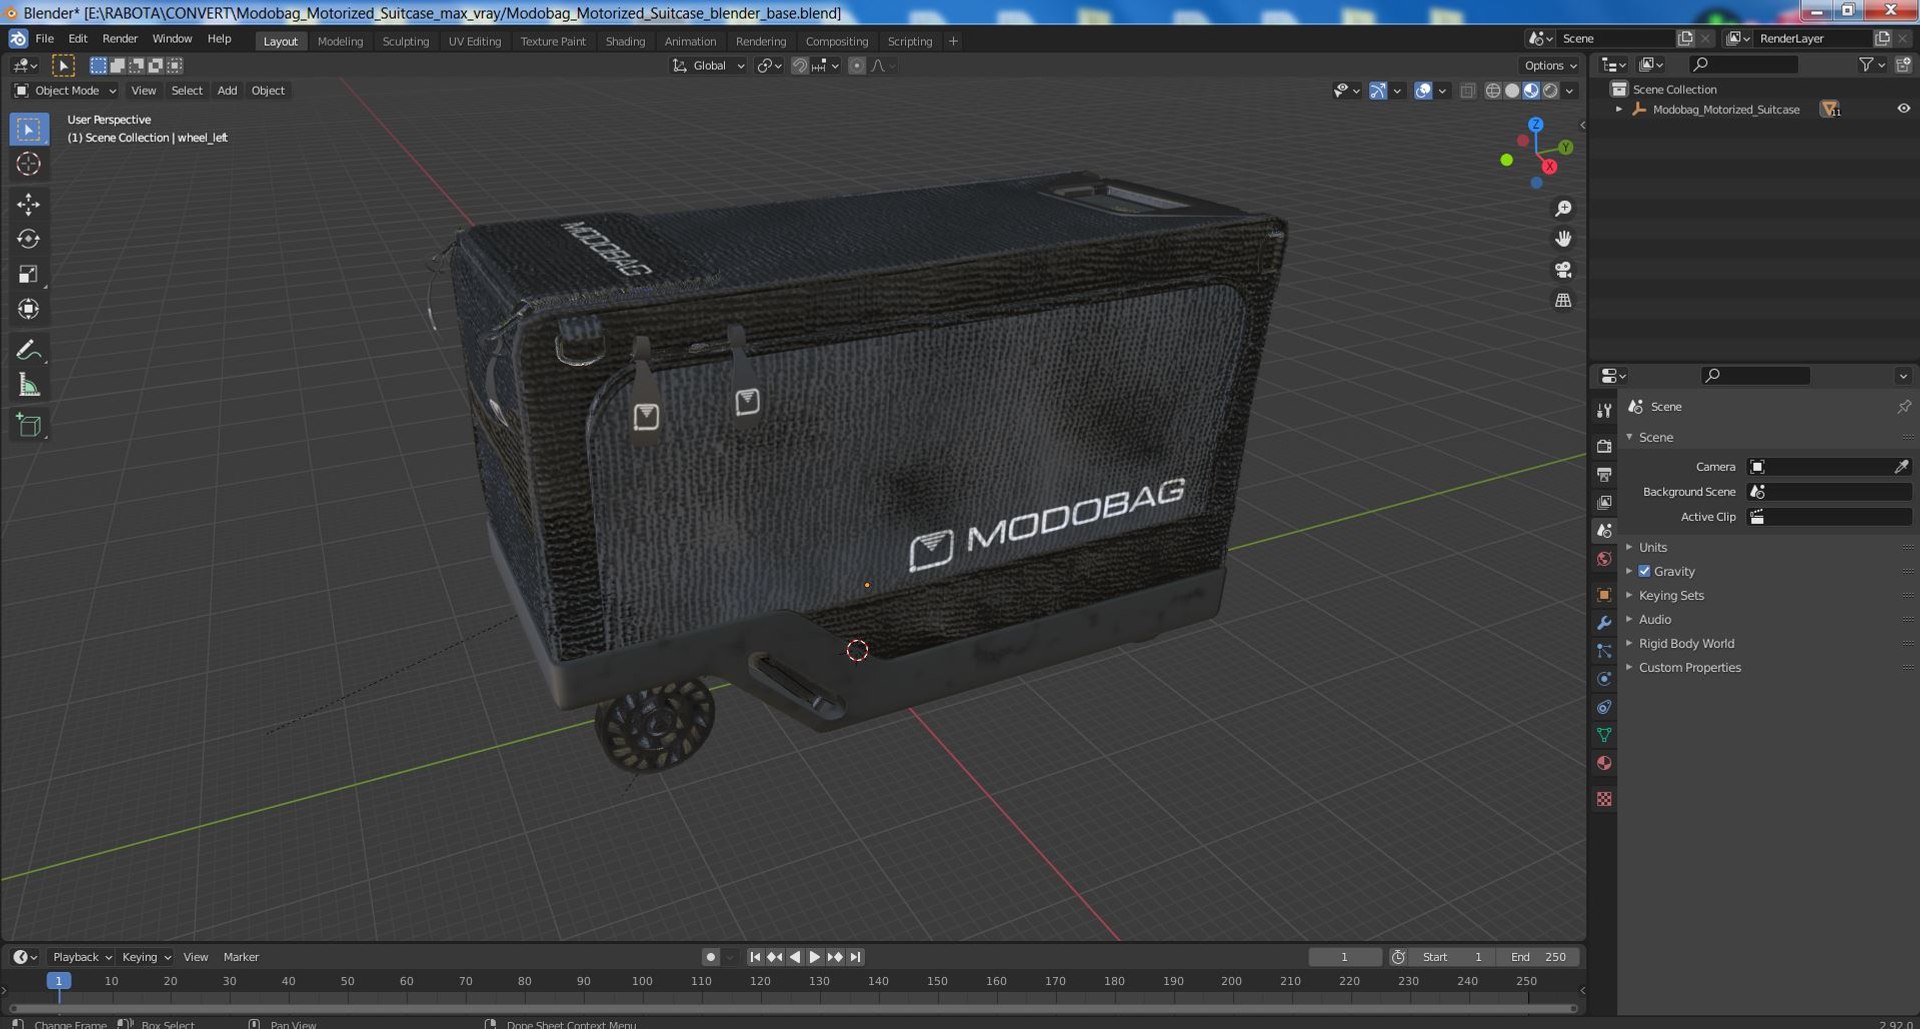Select the Transform tool

pyautogui.click(x=28, y=309)
